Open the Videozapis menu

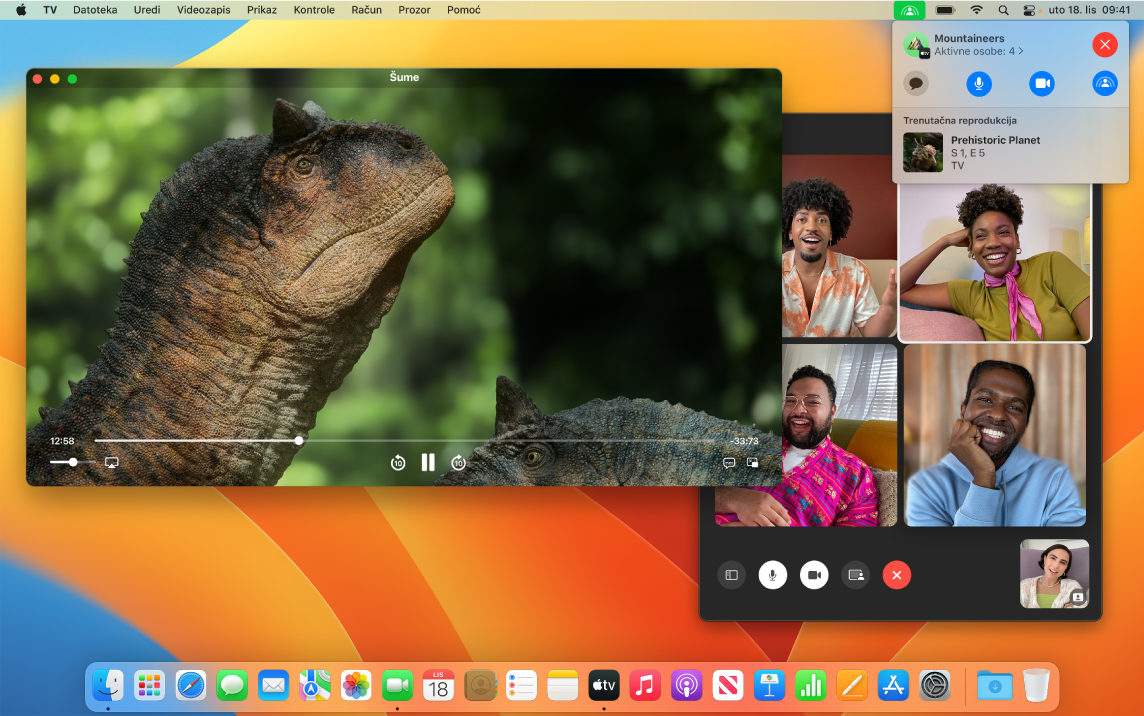(x=201, y=10)
